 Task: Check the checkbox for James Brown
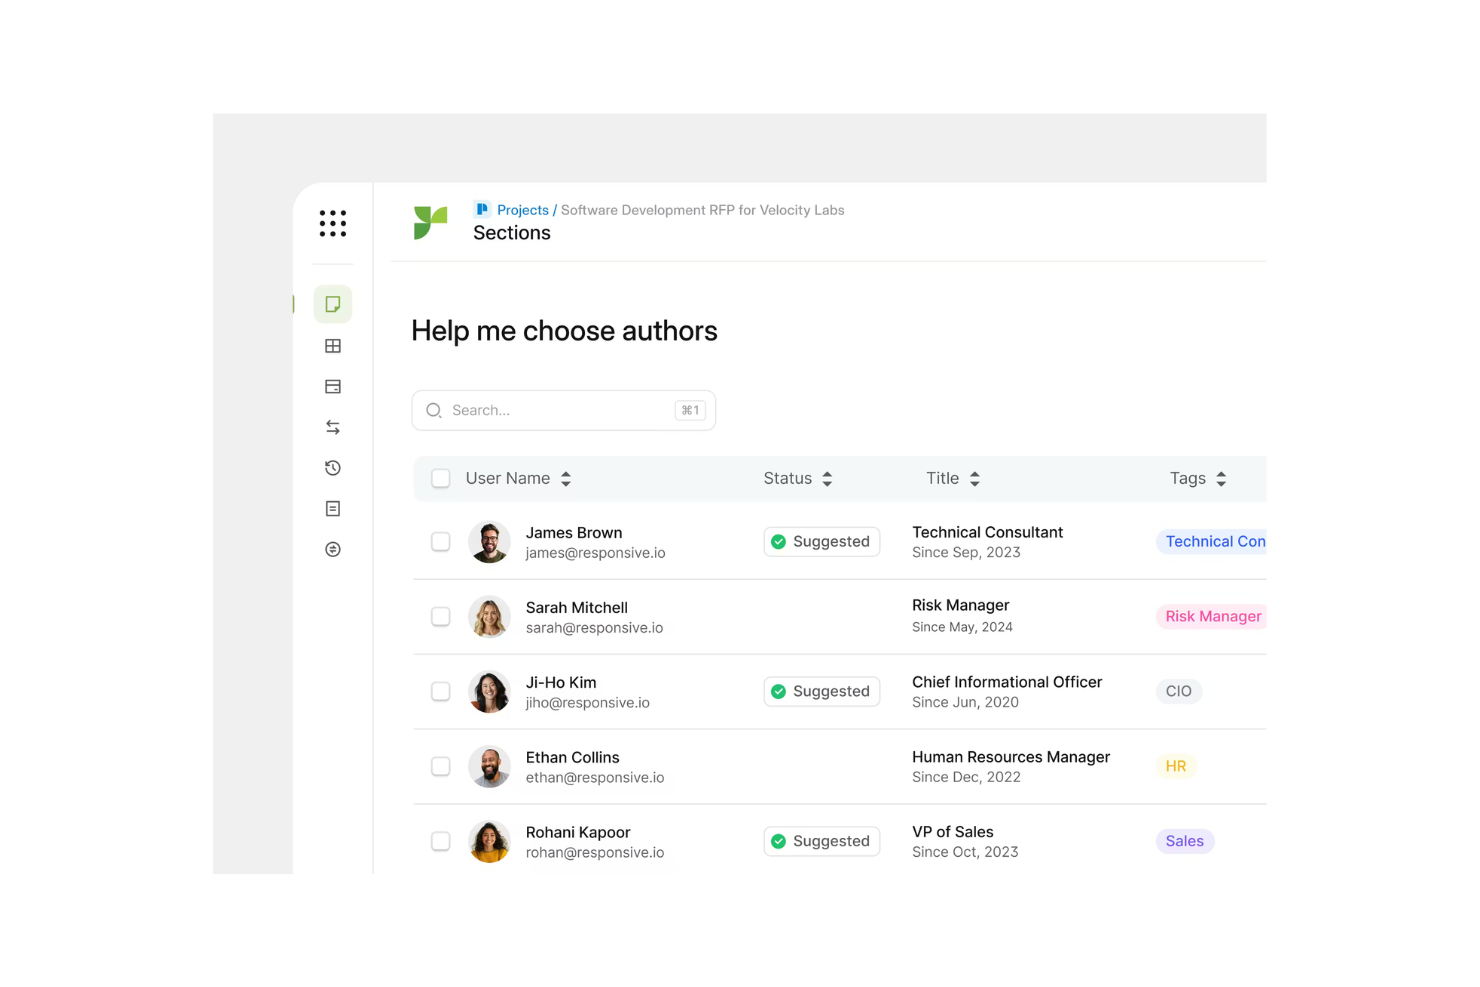440,541
